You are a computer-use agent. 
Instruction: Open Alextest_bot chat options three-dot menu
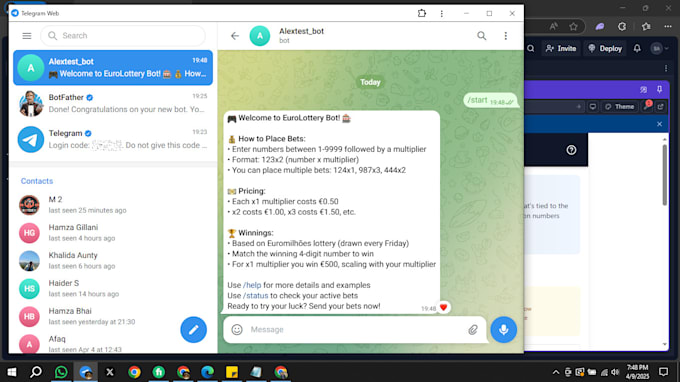tap(506, 36)
